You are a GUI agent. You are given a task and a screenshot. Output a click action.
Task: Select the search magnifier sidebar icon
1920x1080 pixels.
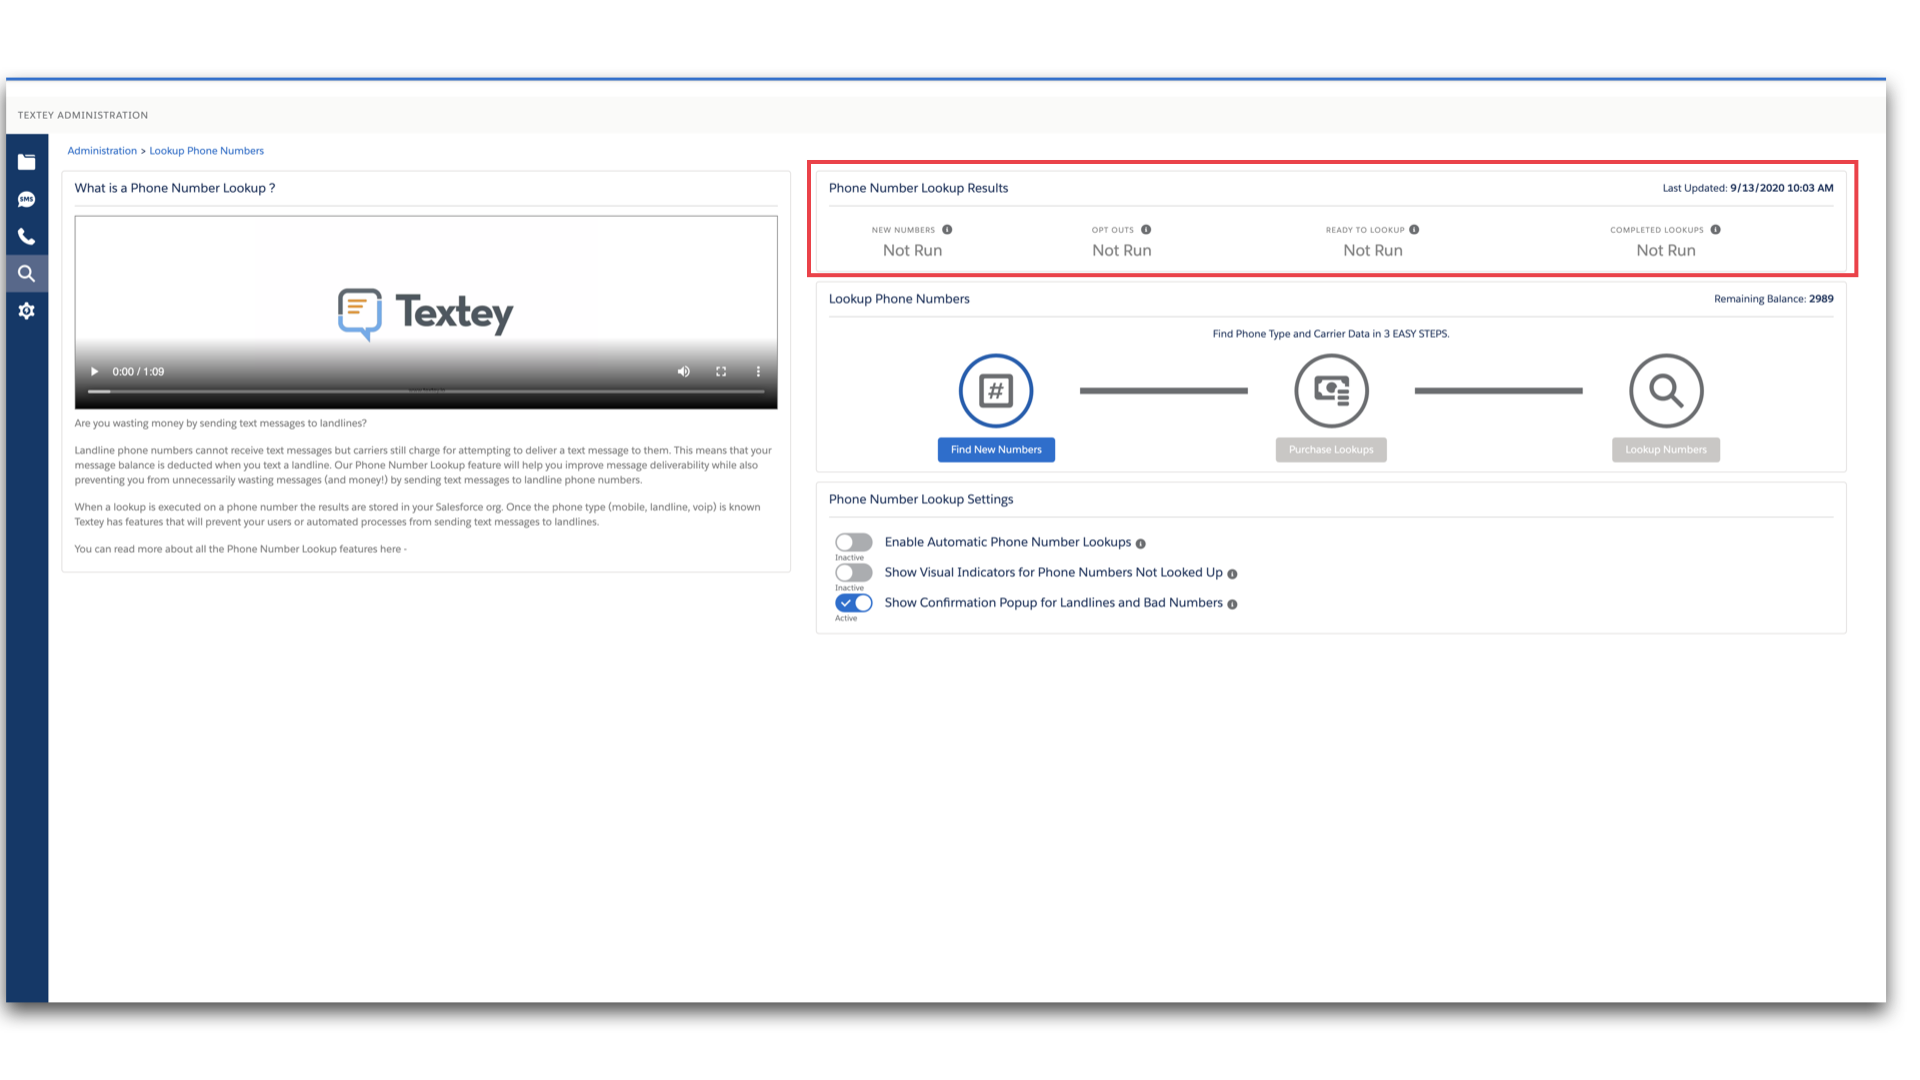point(27,274)
